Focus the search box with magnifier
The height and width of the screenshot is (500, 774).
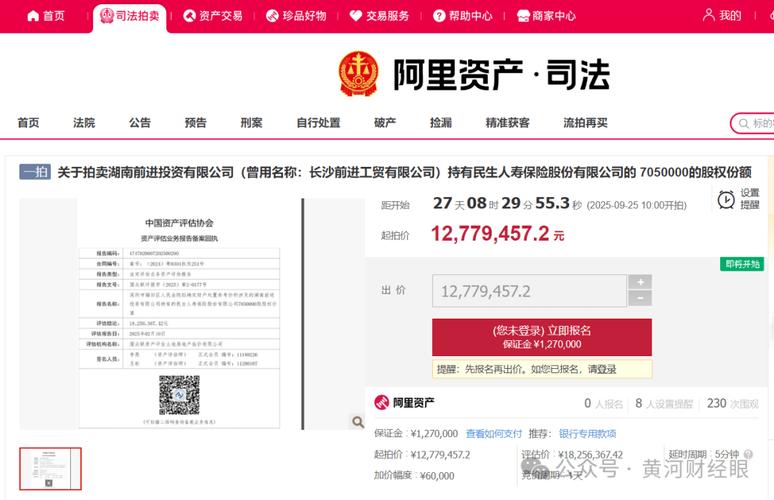click(753, 123)
